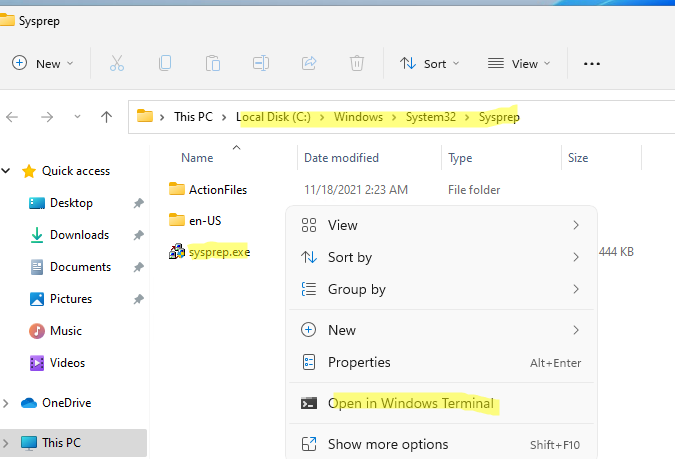675x459 pixels.
Task: Open Videos in Quick access
Action: (67, 363)
